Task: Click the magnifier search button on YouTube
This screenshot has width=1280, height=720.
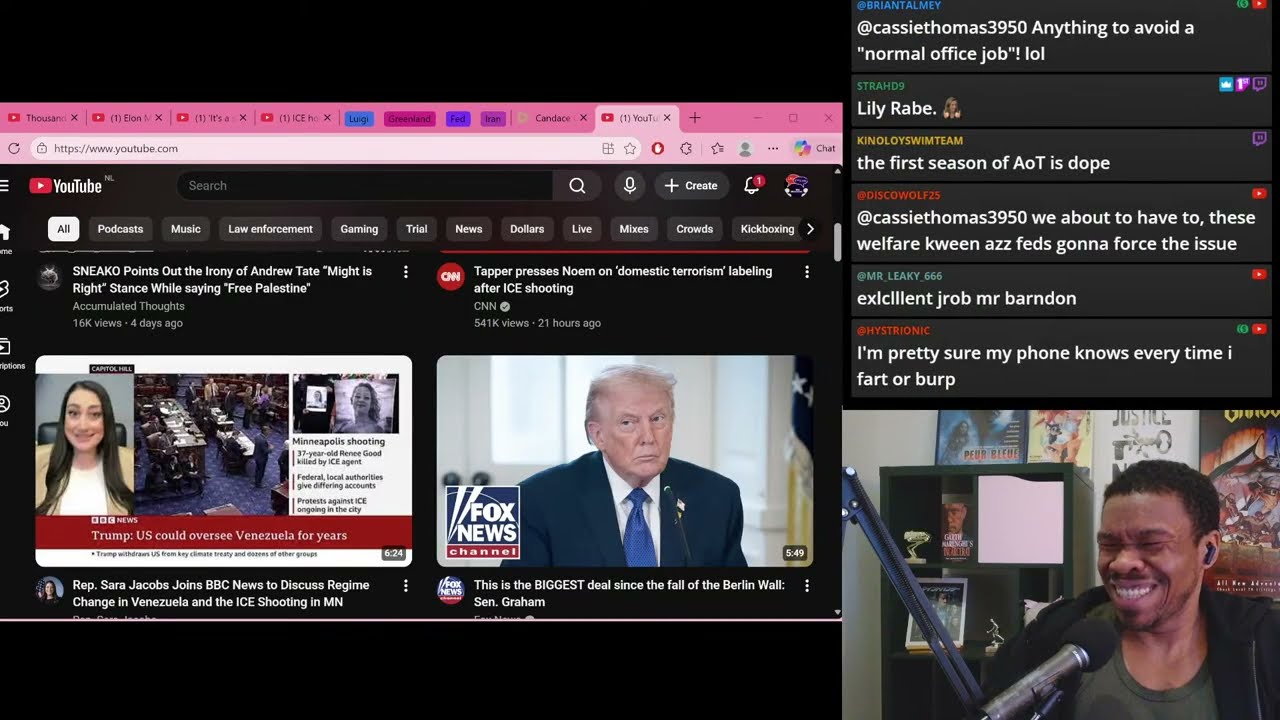Action: pyautogui.click(x=577, y=186)
